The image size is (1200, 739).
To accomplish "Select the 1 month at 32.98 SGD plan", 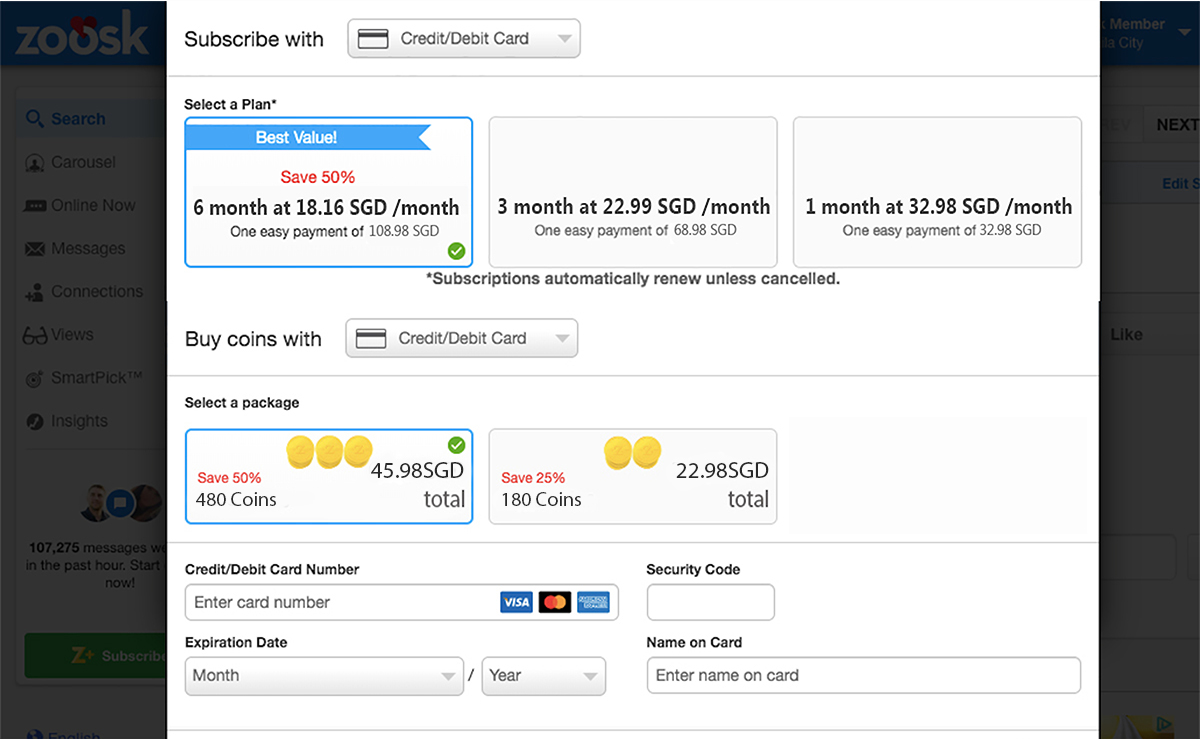I will (937, 192).
